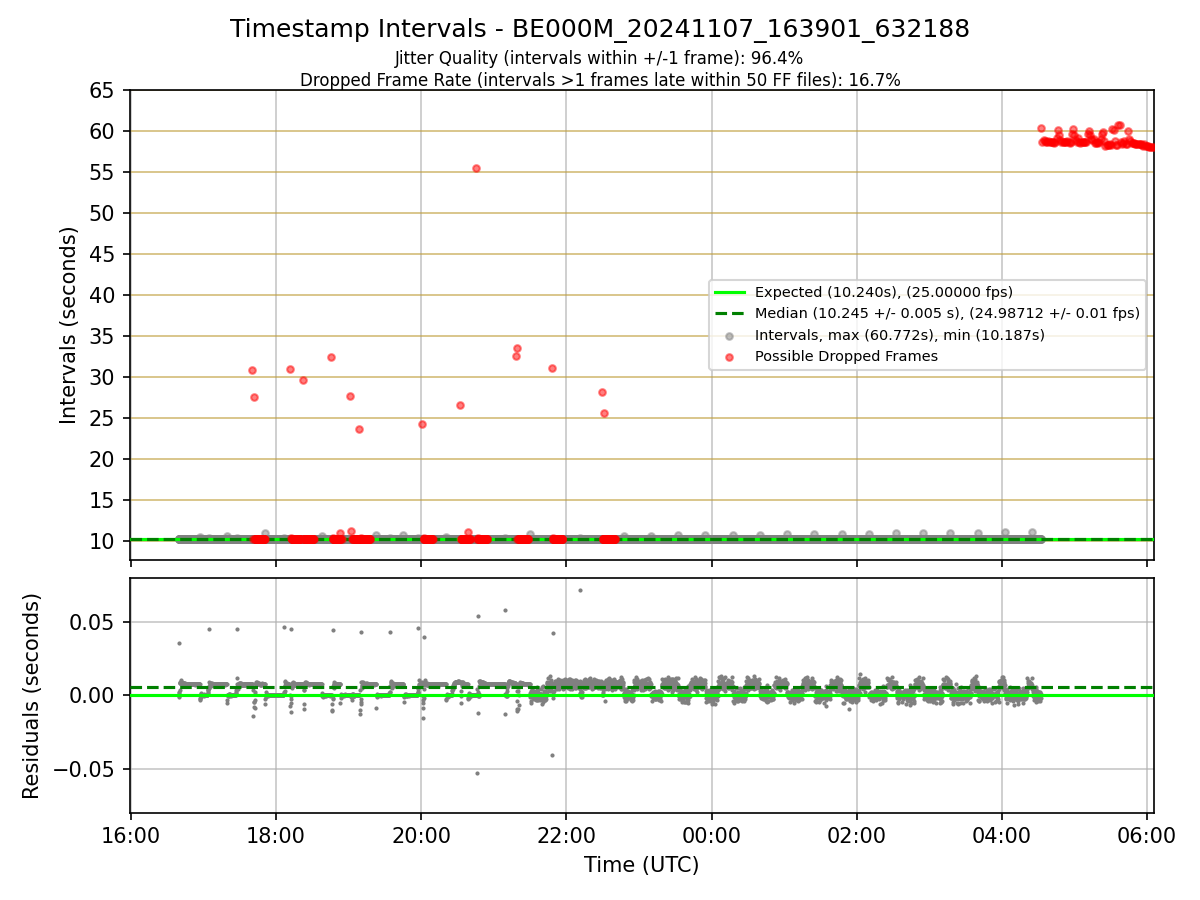Click the highest residual point near 0.07 seconds
Screen dimensions: 1200x900
580,590
